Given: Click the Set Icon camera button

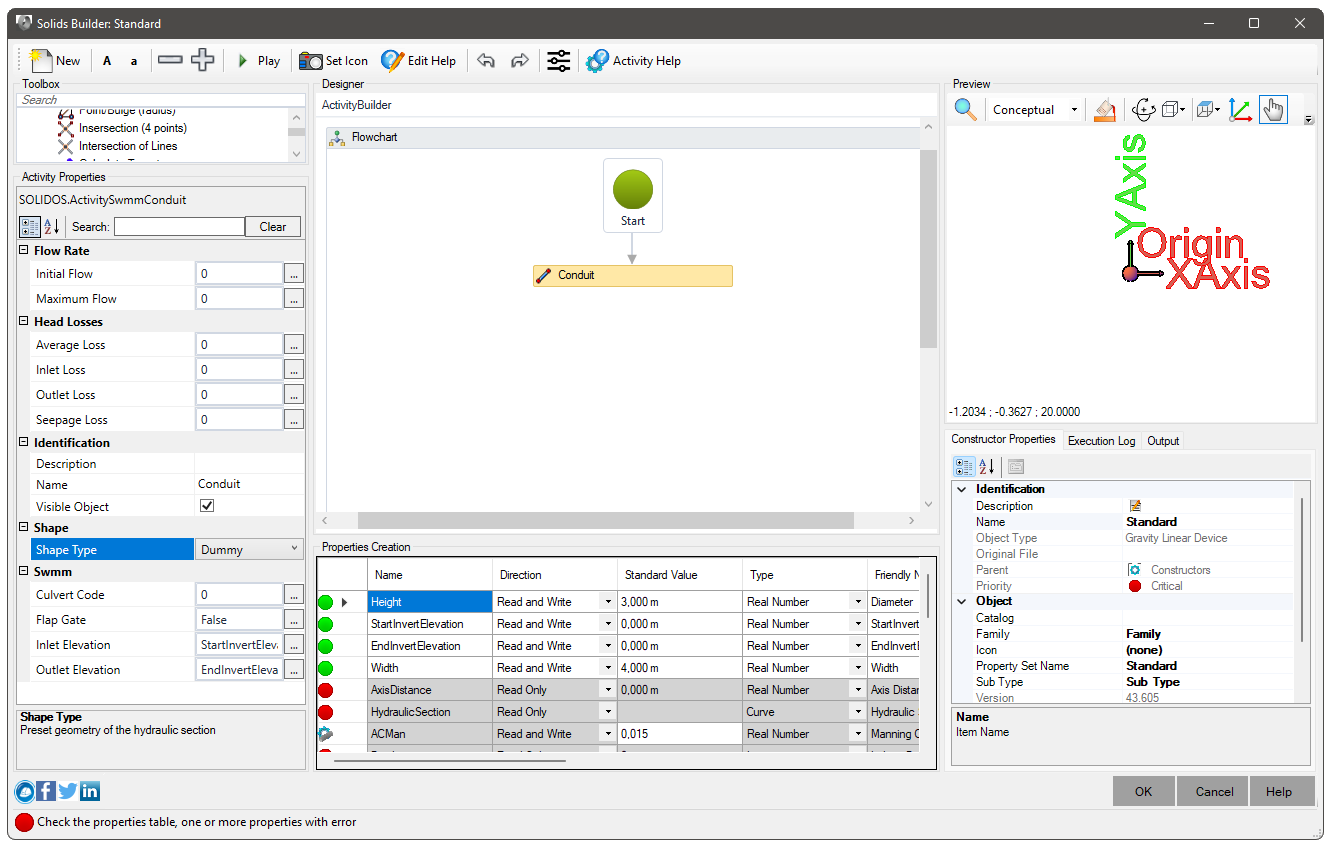Looking at the screenshot, I should [x=334, y=61].
